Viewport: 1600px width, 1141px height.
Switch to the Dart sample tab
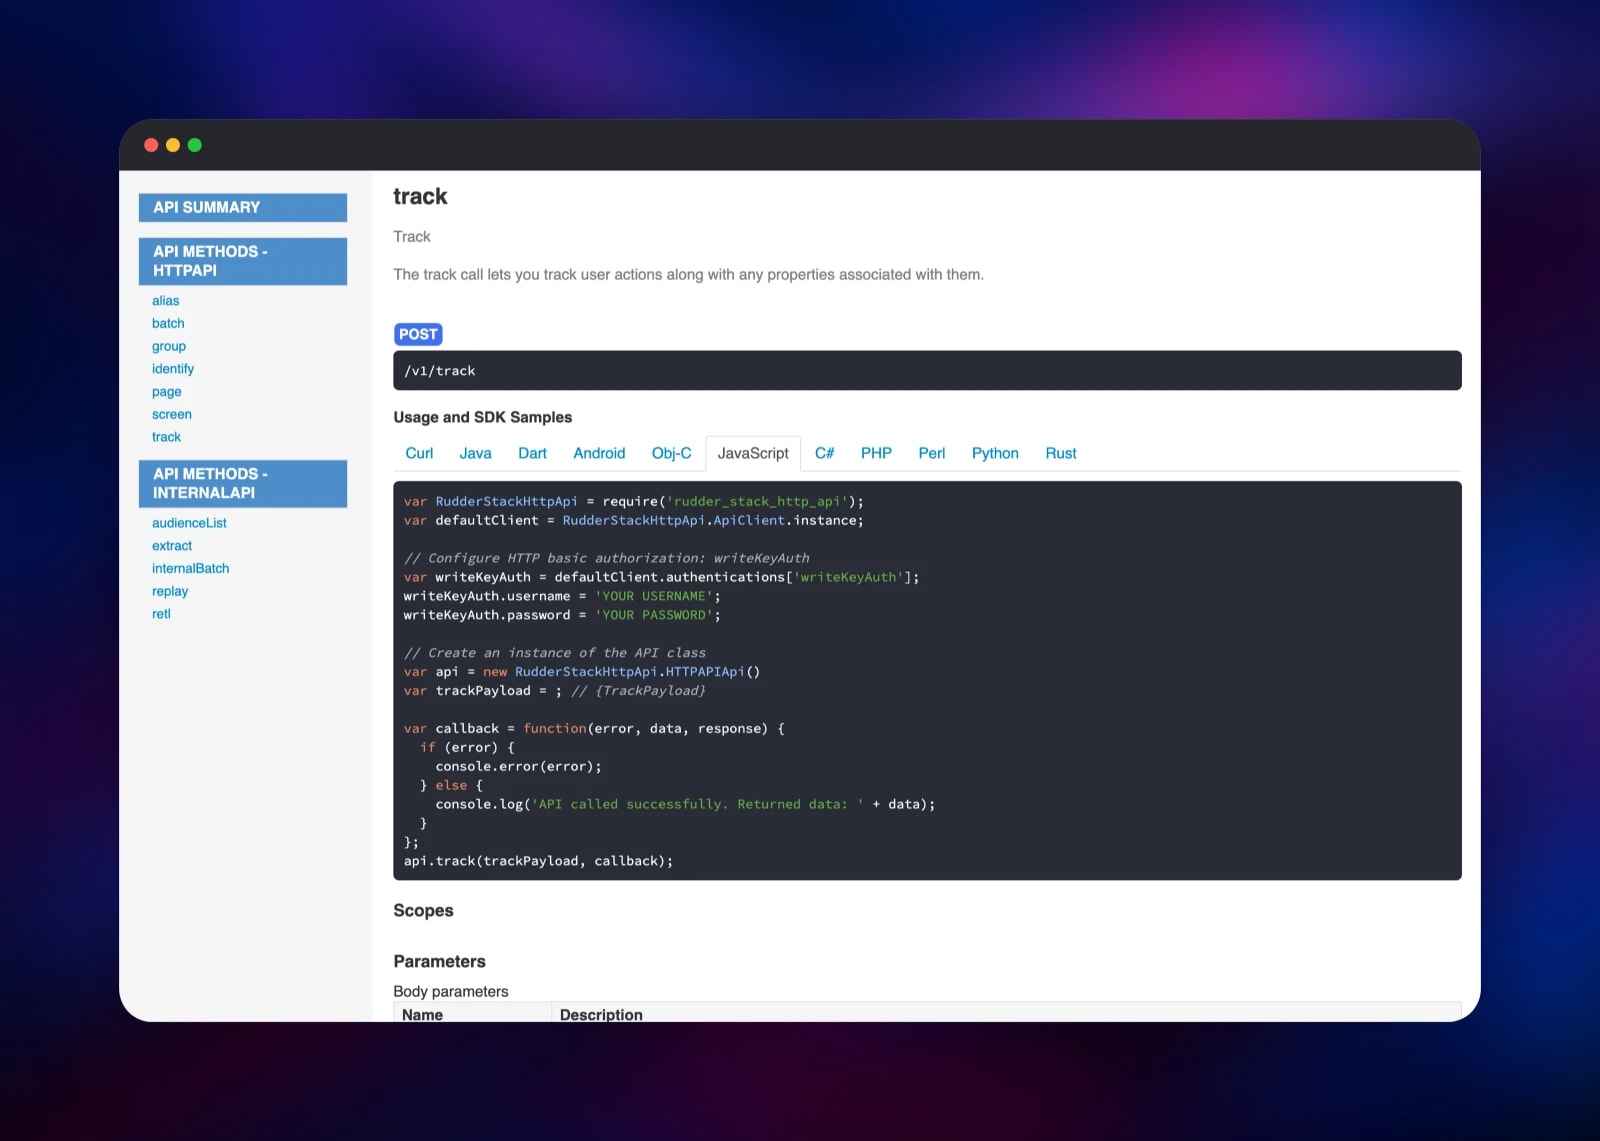[x=532, y=453]
